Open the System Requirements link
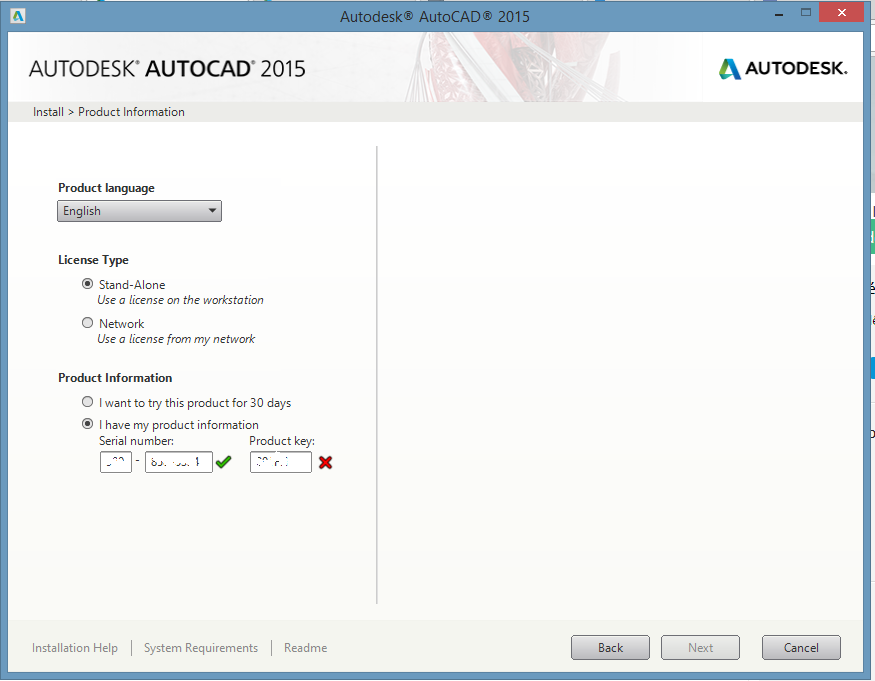The height and width of the screenshot is (681, 875). (x=201, y=648)
